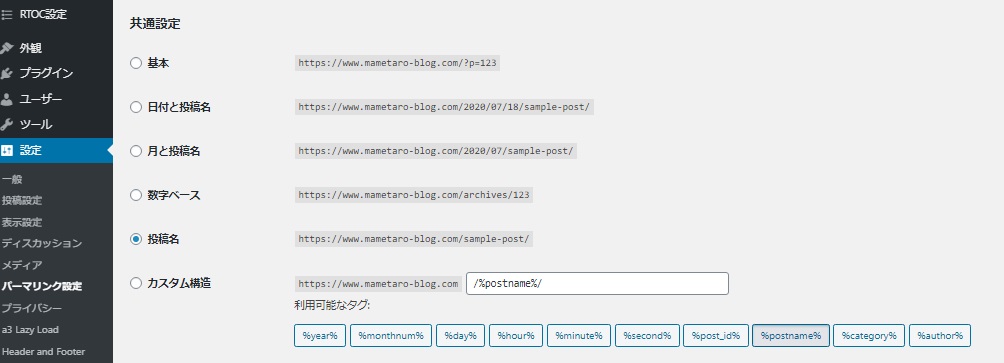The height and width of the screenshot is (363, 1004).
Task: Click the 利用可能なタグ label
Action: pyautogui.click(x=332, y=305)
